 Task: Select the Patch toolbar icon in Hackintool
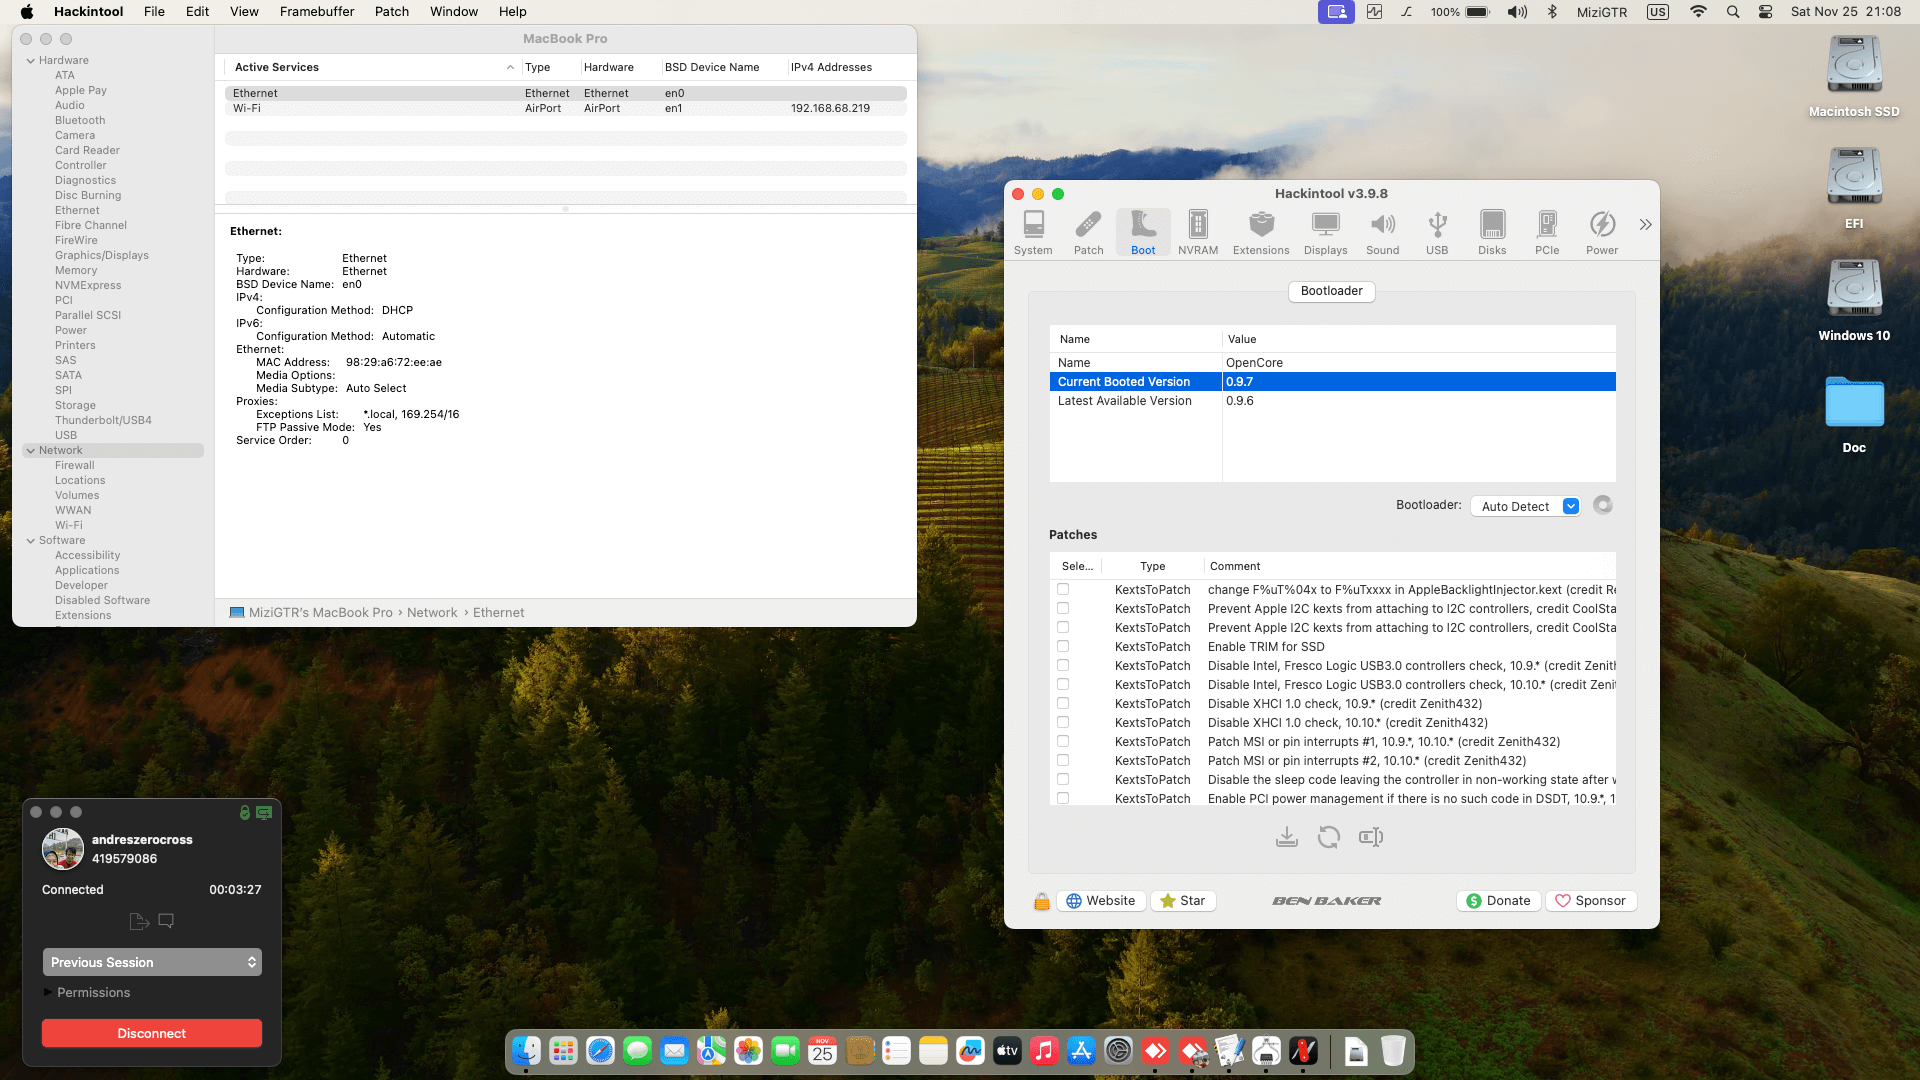1088,234
